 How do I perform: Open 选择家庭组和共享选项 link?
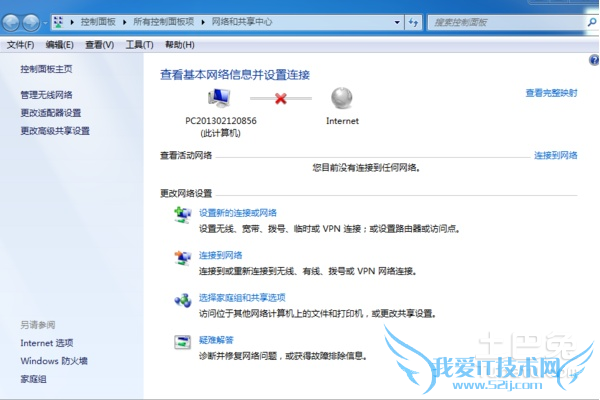coord(242,298)
